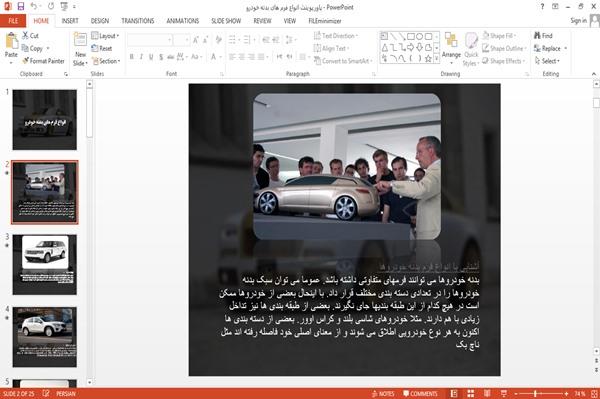Click the Find binoculars icon
Screen dimensions: 600x399
click(x=537, y=36)
